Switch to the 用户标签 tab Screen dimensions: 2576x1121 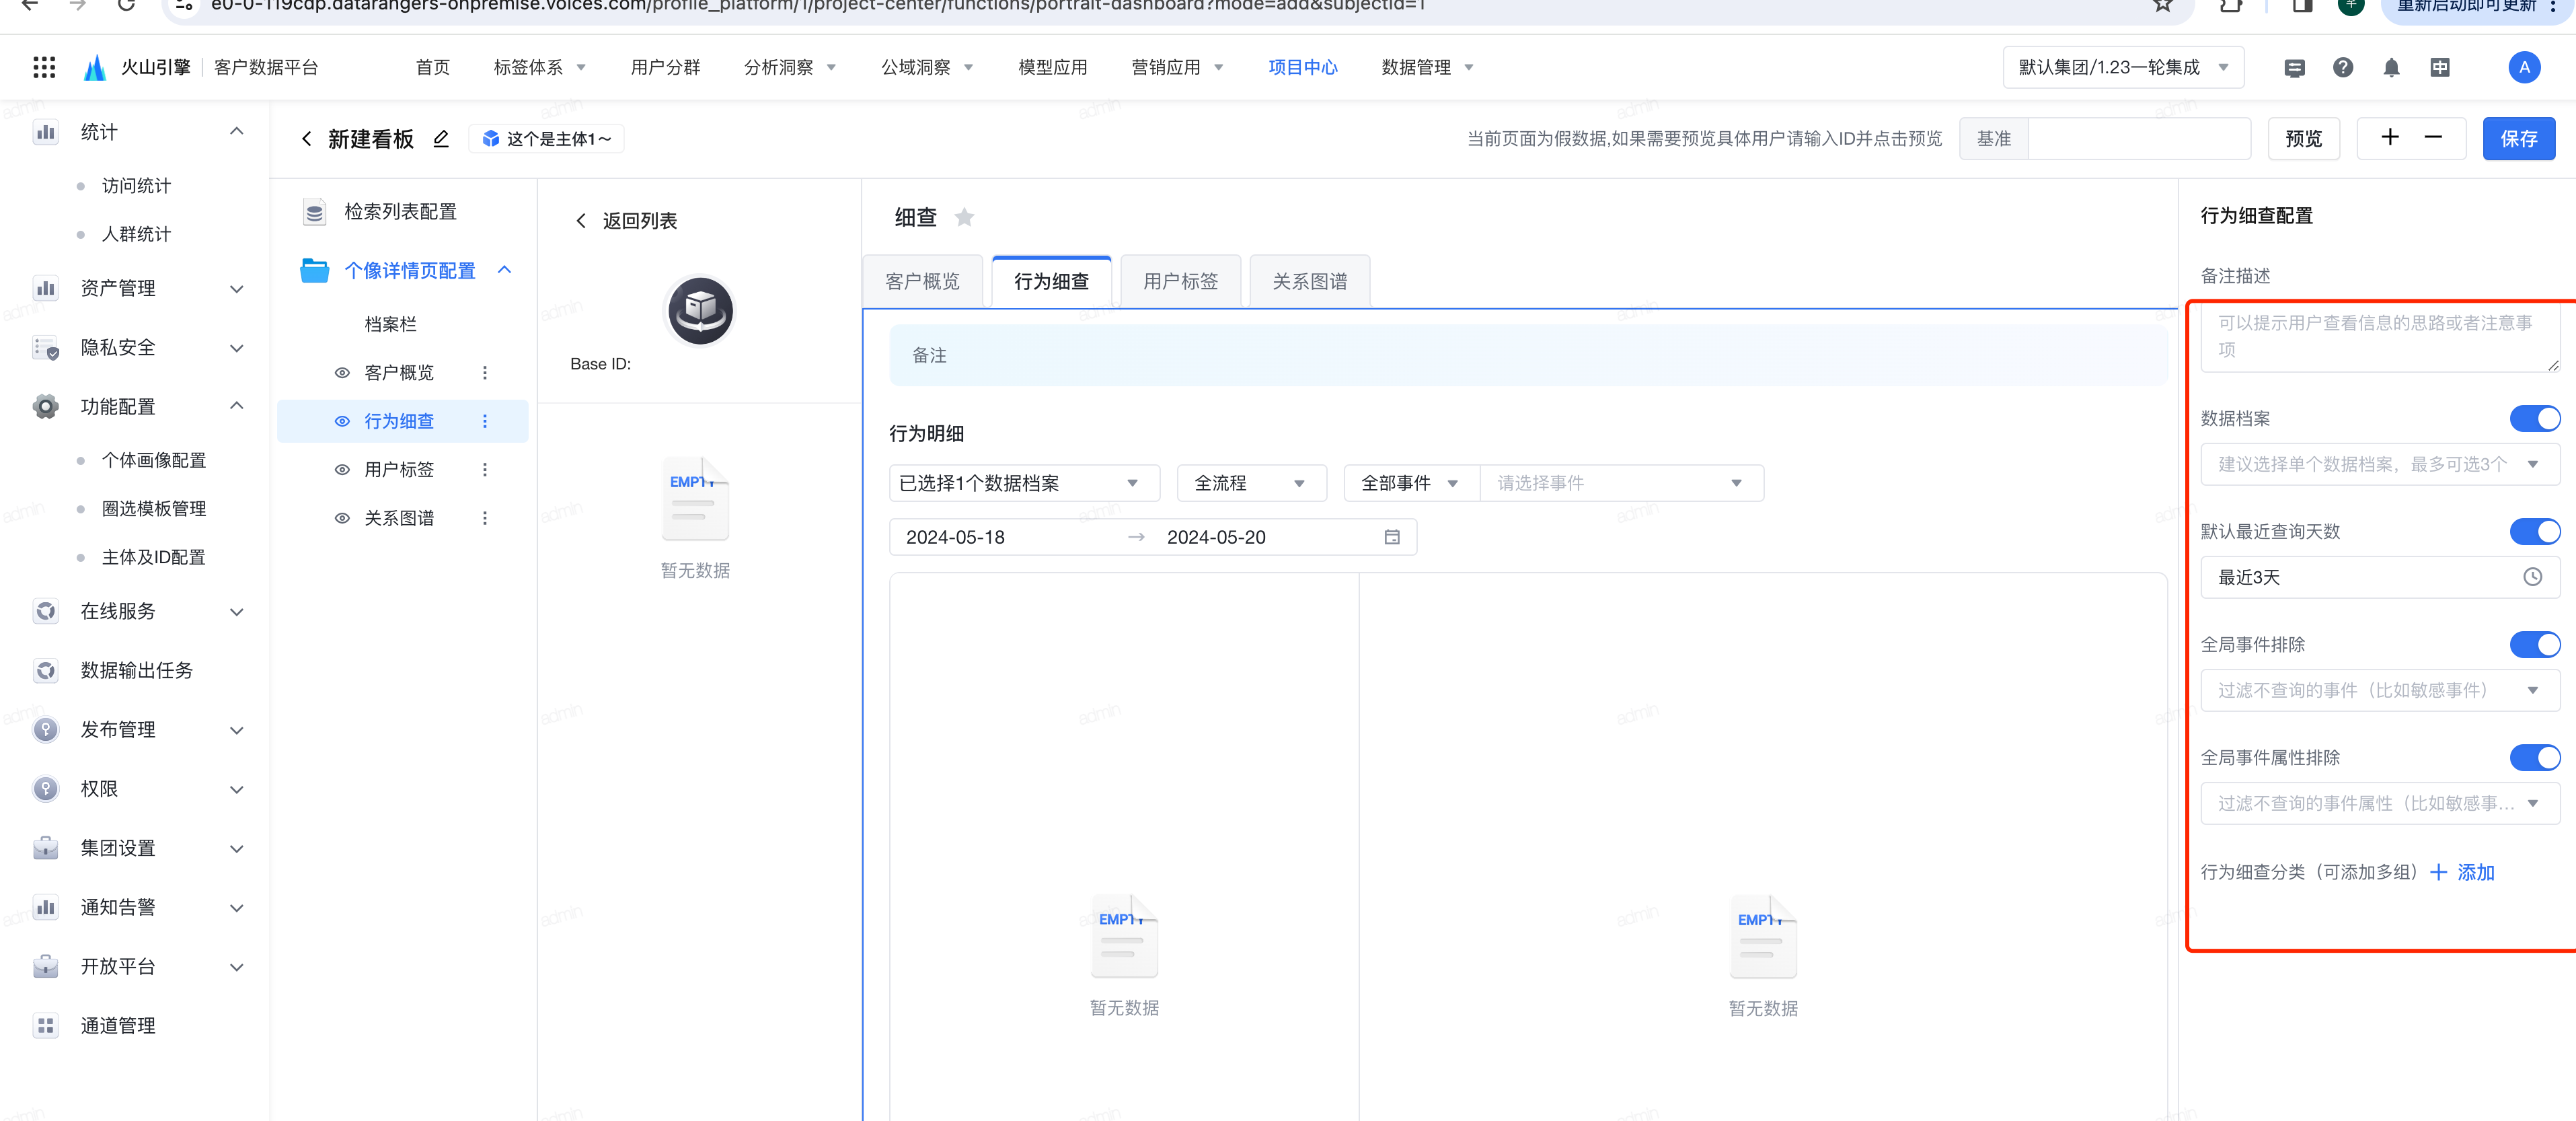point(1180,282)
